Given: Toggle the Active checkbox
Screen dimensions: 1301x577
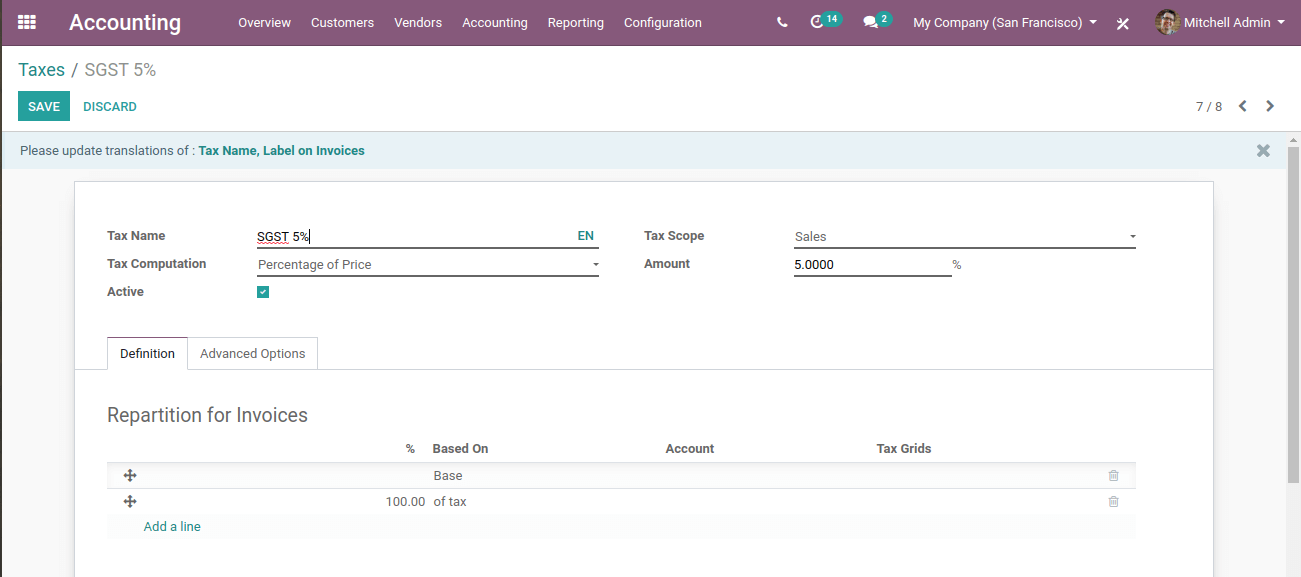Looking at the screenshot, I should click(x=263, y=292).
